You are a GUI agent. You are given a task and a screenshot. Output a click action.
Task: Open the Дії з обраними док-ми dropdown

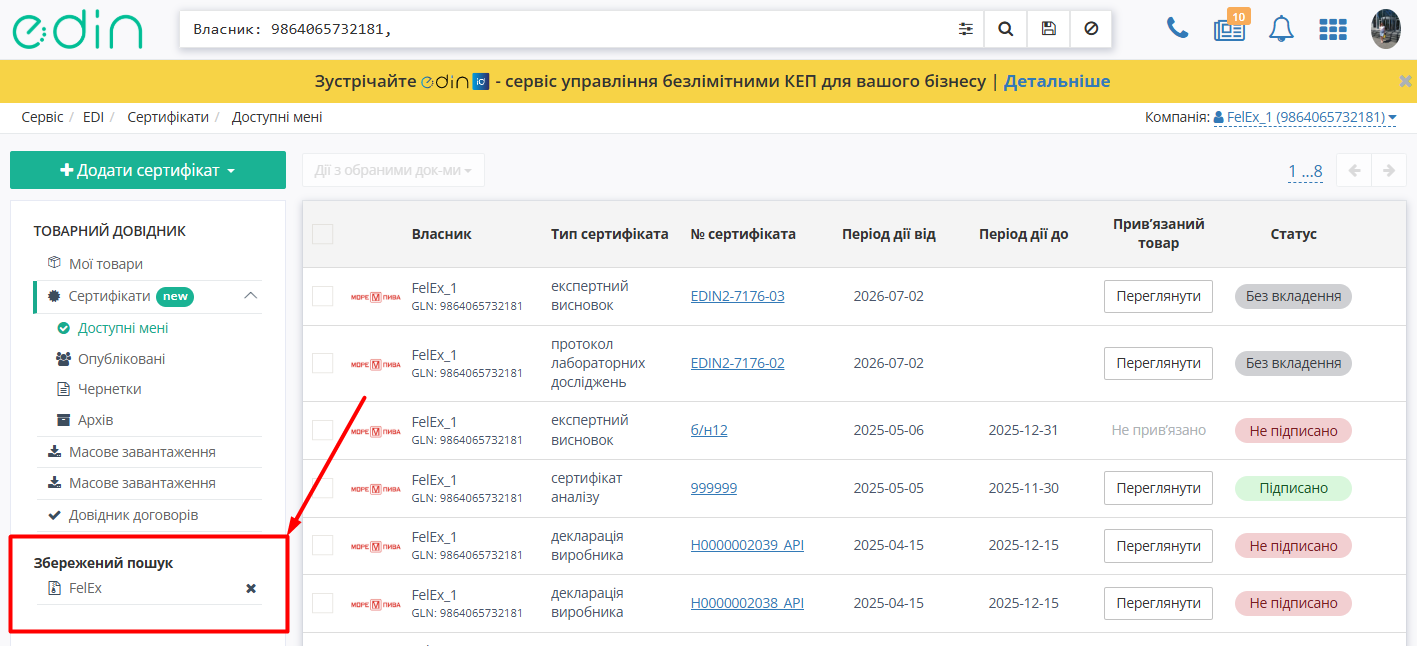tap(393, 170)
